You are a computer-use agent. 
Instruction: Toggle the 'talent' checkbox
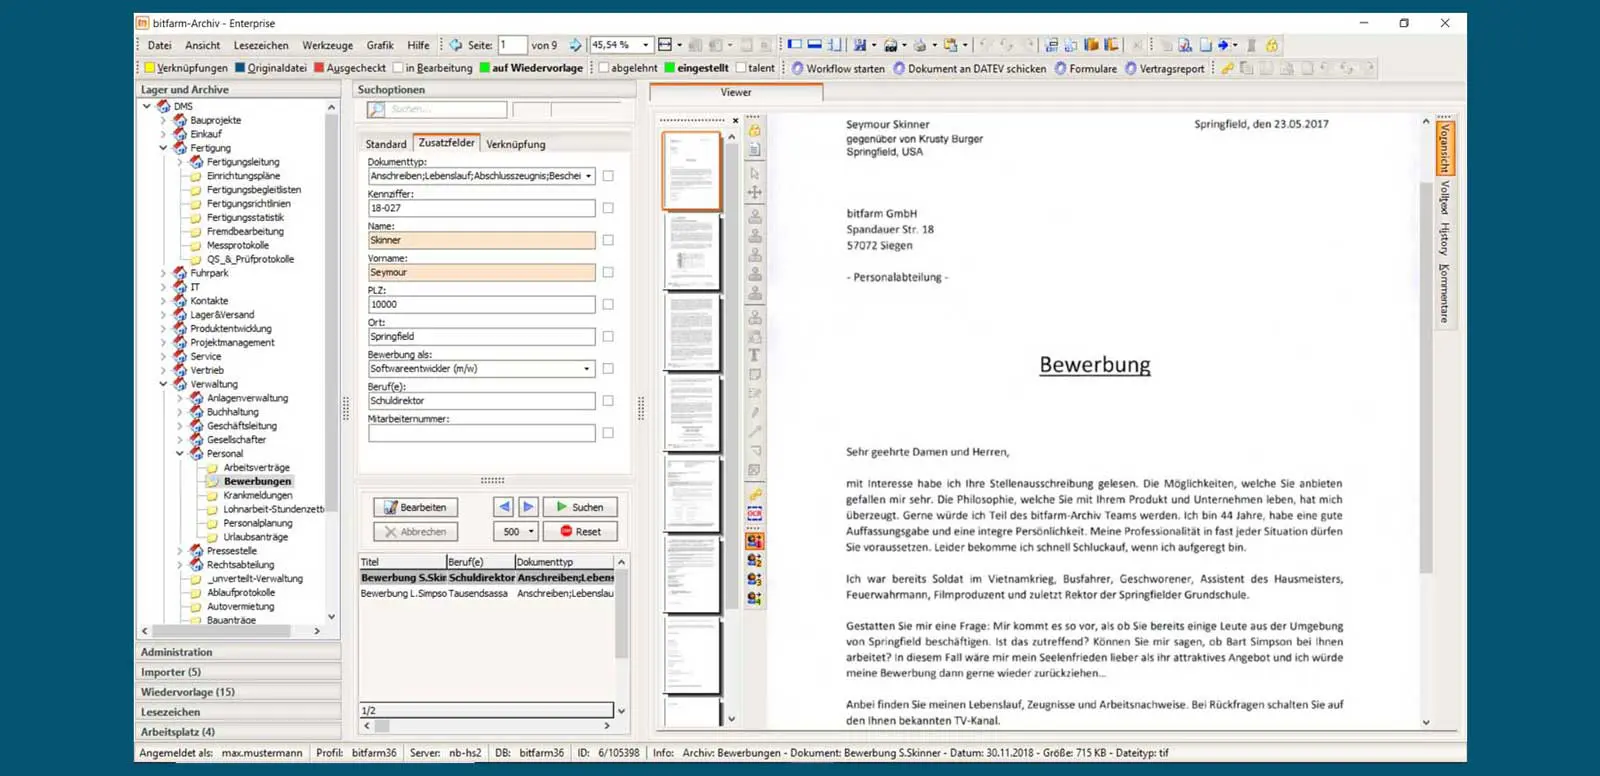741,68
